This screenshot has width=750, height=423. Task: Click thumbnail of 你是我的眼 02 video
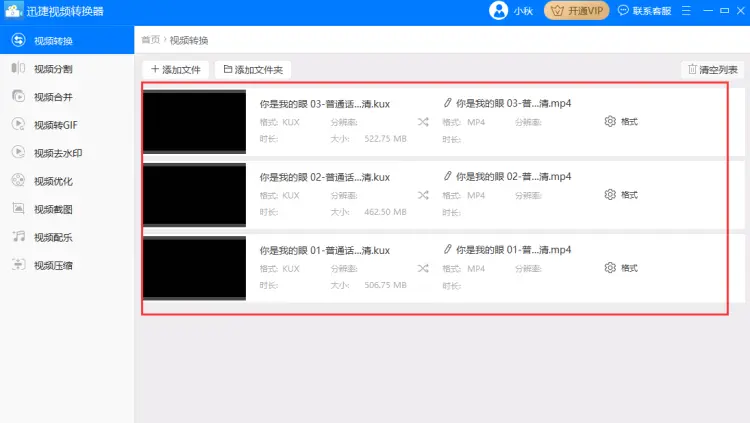195,195
